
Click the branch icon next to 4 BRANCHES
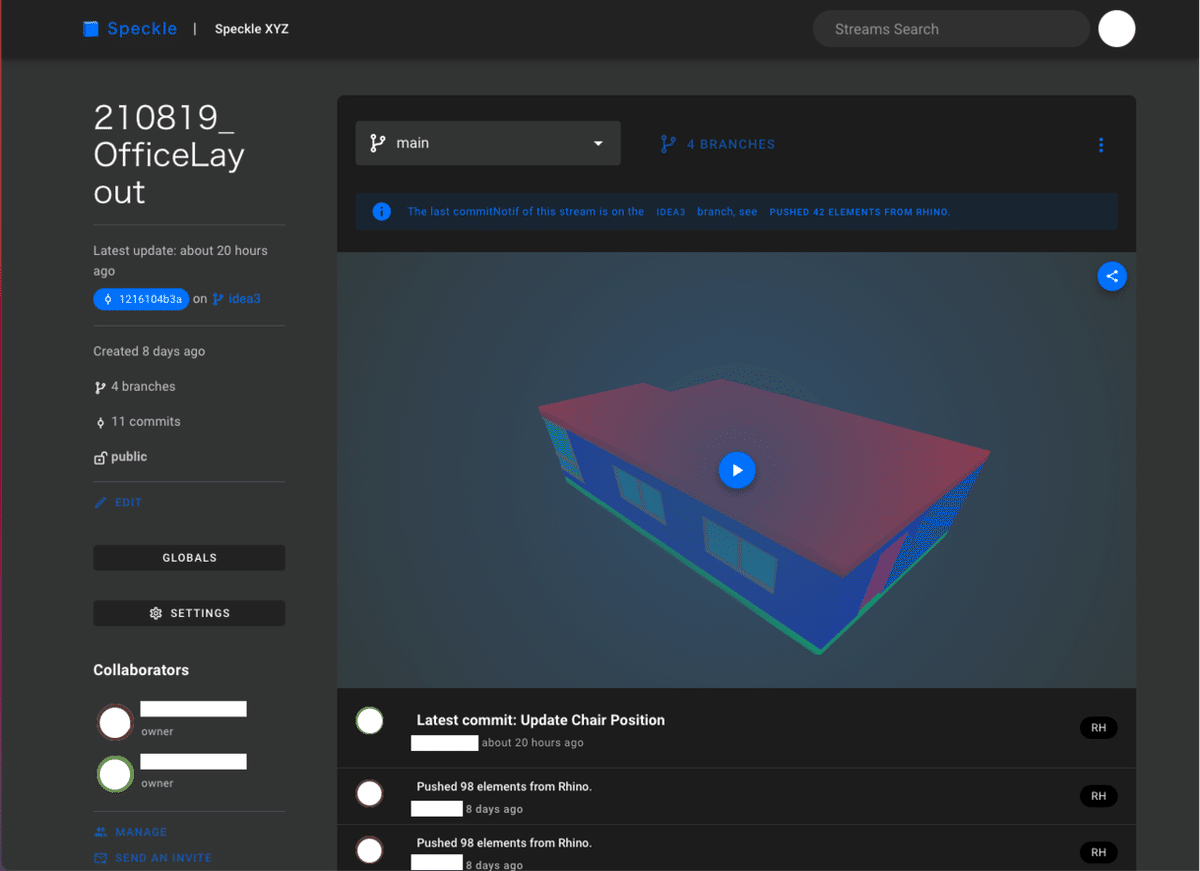668,144
